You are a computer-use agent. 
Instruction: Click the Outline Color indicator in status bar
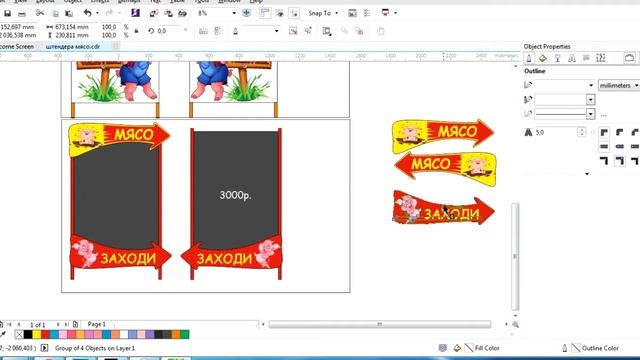(x=591, y=348)
